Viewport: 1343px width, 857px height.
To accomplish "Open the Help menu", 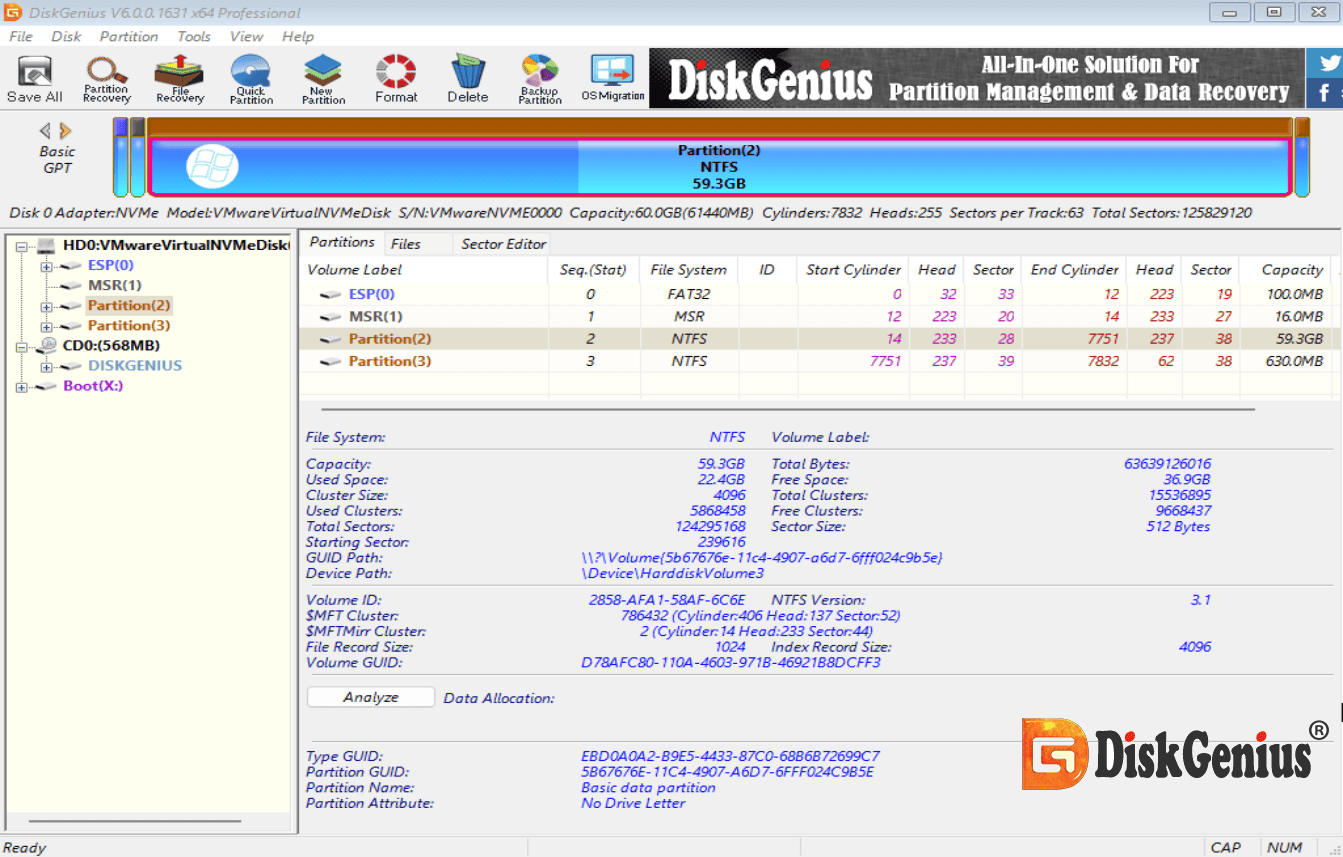I will 298,36.
